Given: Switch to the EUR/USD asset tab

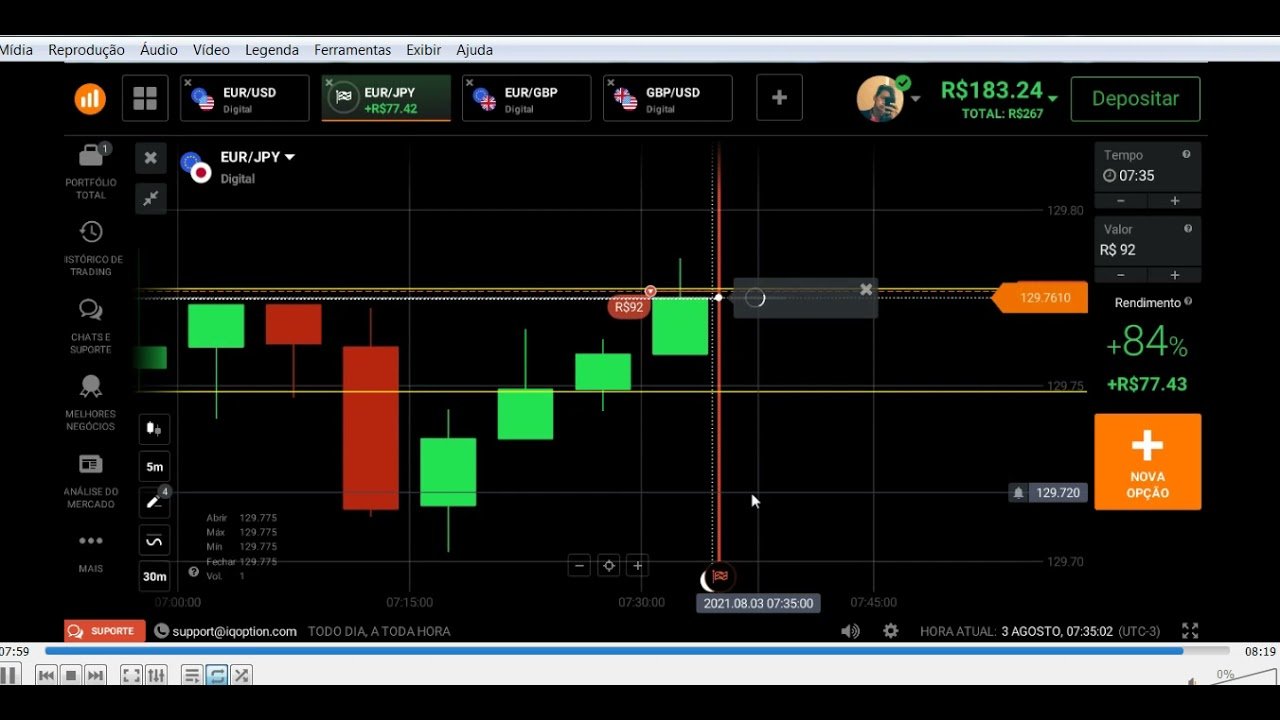Looking at the screenshot, I should 245,99.
